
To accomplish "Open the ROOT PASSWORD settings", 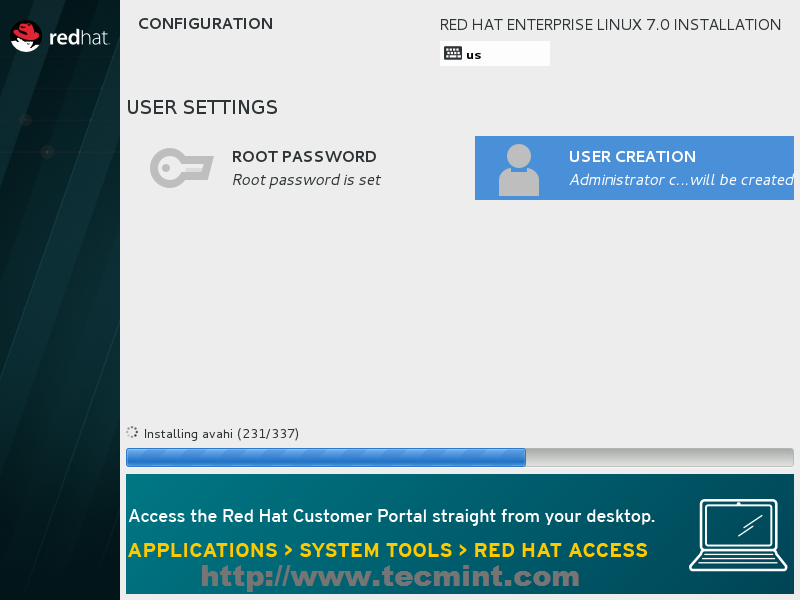I will 304,157.
